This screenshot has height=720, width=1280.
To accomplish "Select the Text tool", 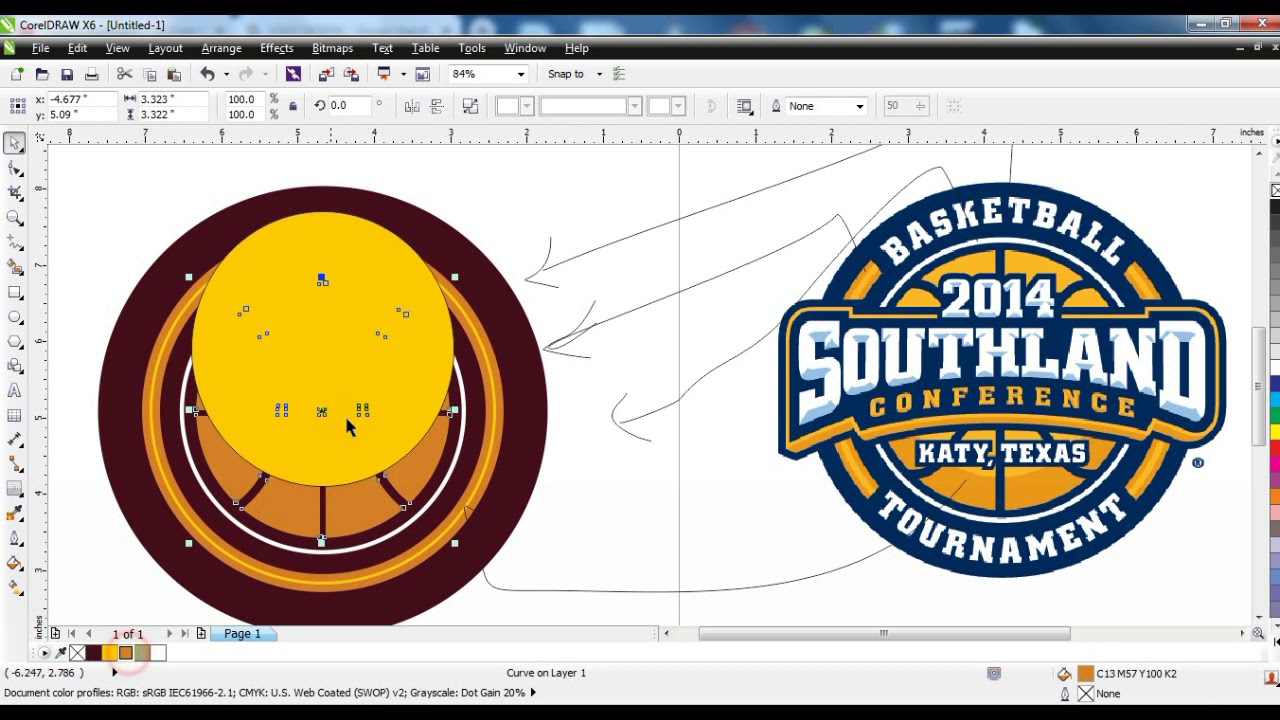I will coord(15,391).
